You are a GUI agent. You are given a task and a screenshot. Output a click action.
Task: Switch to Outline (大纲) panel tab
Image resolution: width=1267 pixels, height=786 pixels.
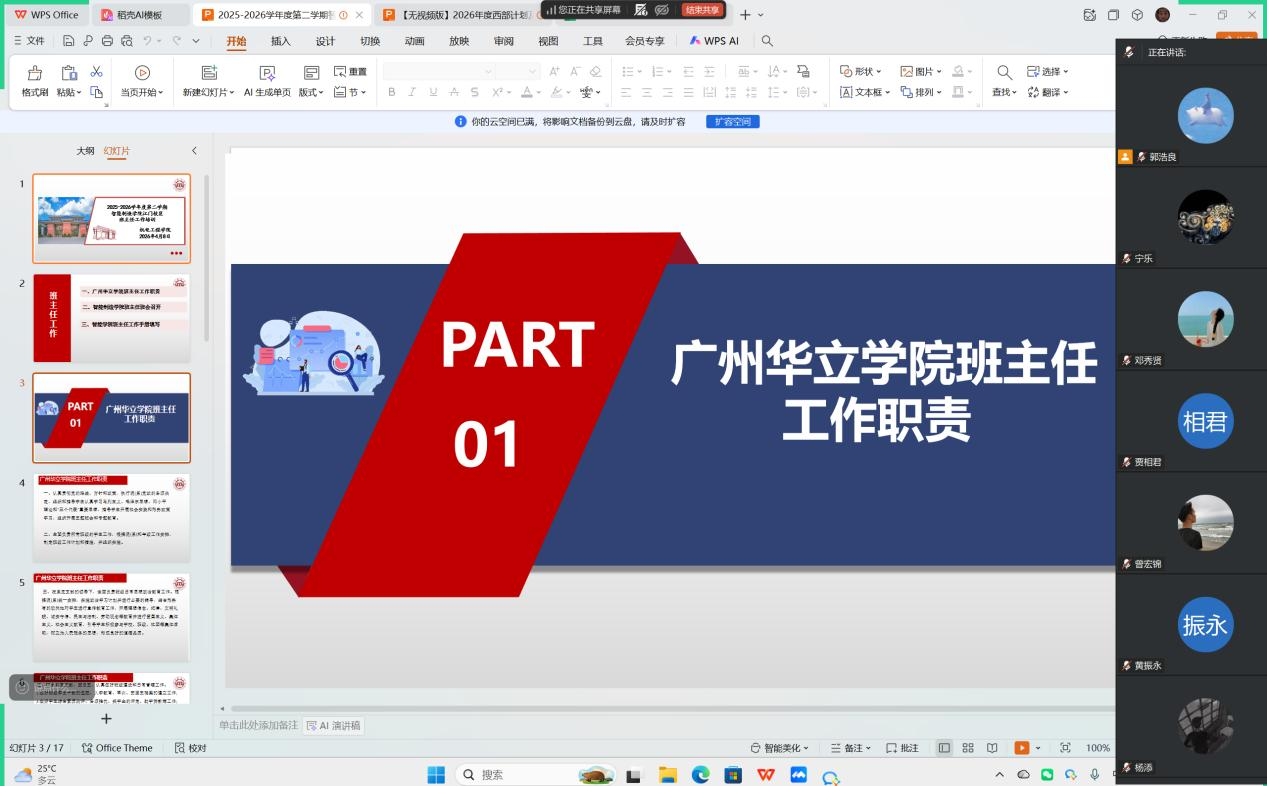click(86, 151)
